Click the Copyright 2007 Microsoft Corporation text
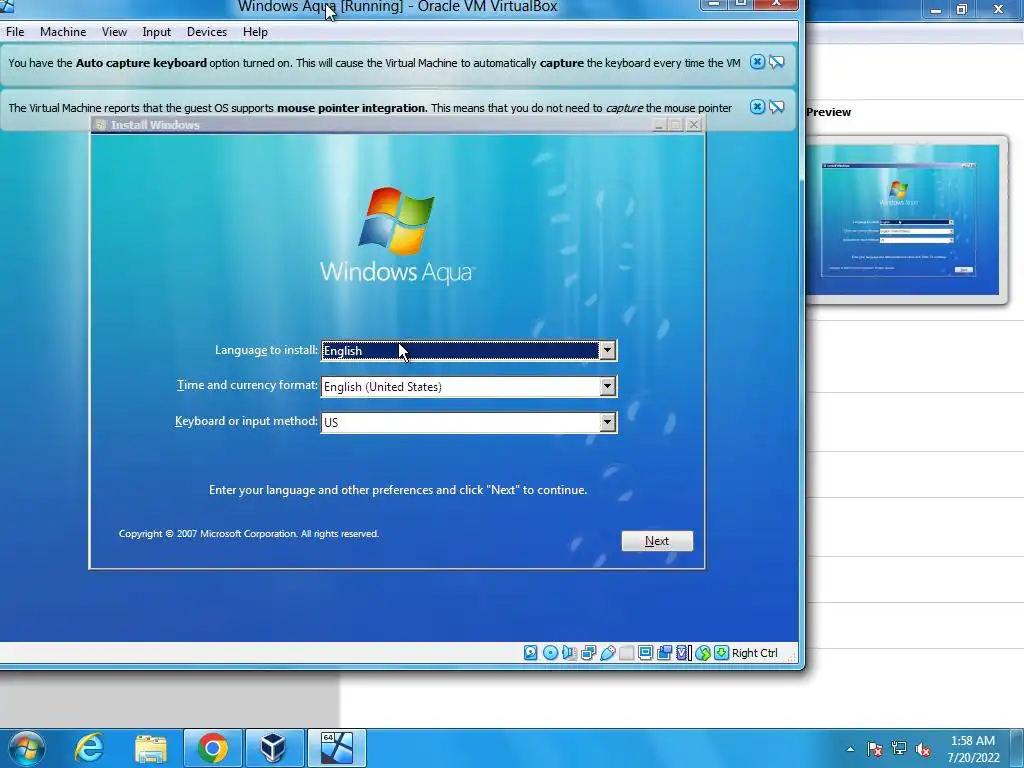Screen dimensions: 1024x768 [x=249, y=534]
